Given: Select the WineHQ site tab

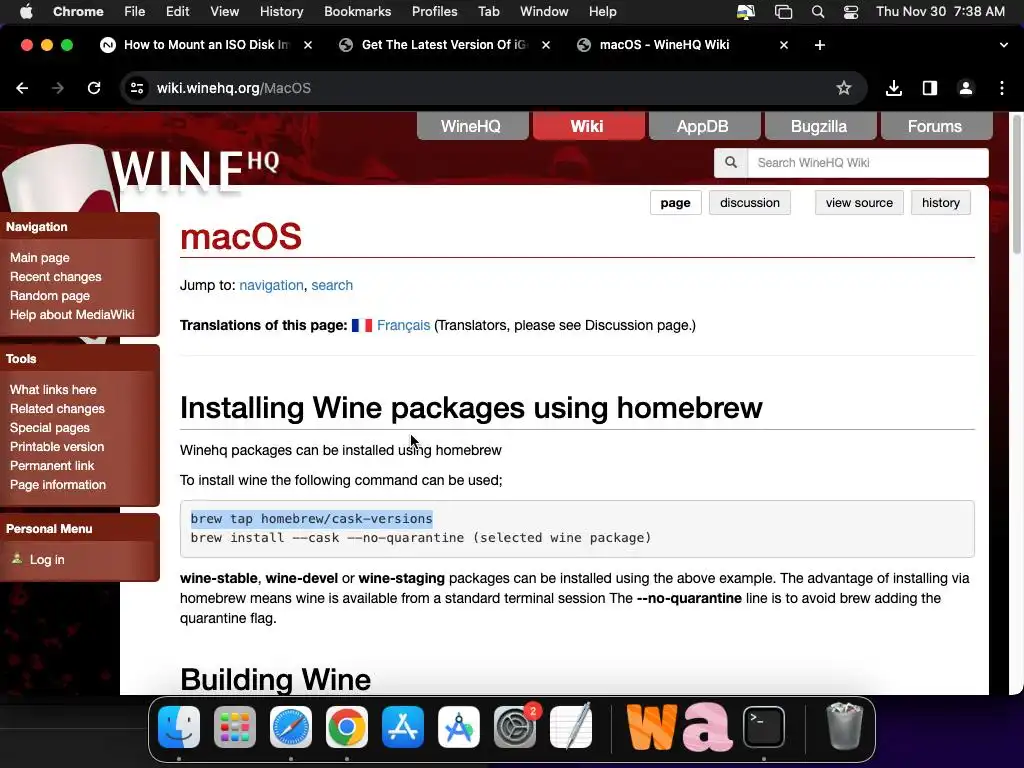Looking at the screenshot, I should pos(473,126).
